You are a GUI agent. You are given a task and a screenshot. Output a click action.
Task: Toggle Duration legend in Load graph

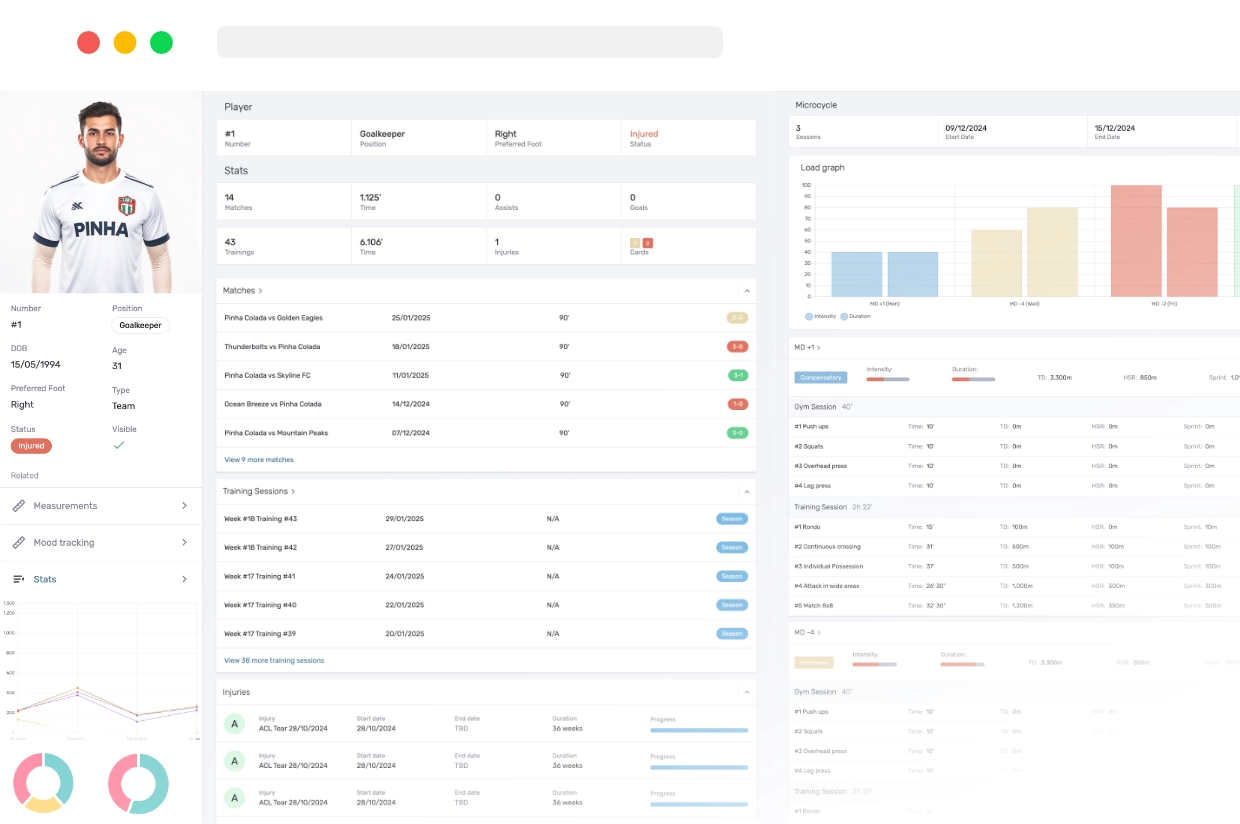[x=855, y=316]
